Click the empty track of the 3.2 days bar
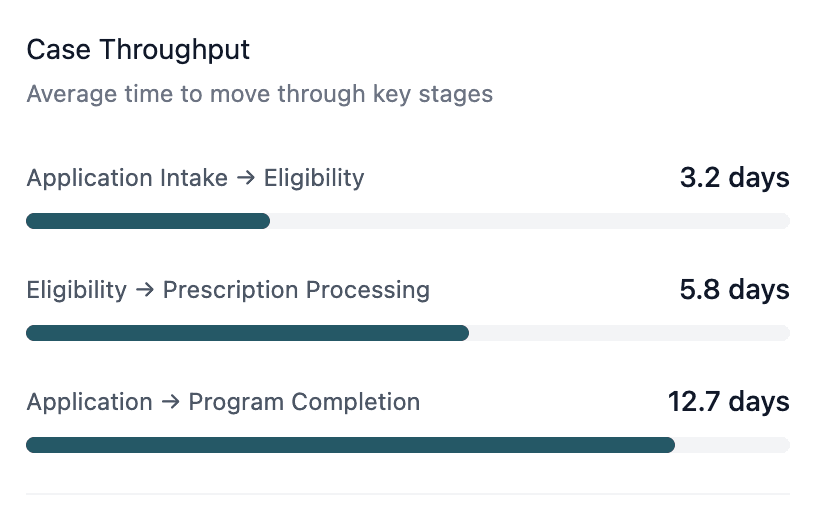Screen dimensions: 824x524 (530, 221)
